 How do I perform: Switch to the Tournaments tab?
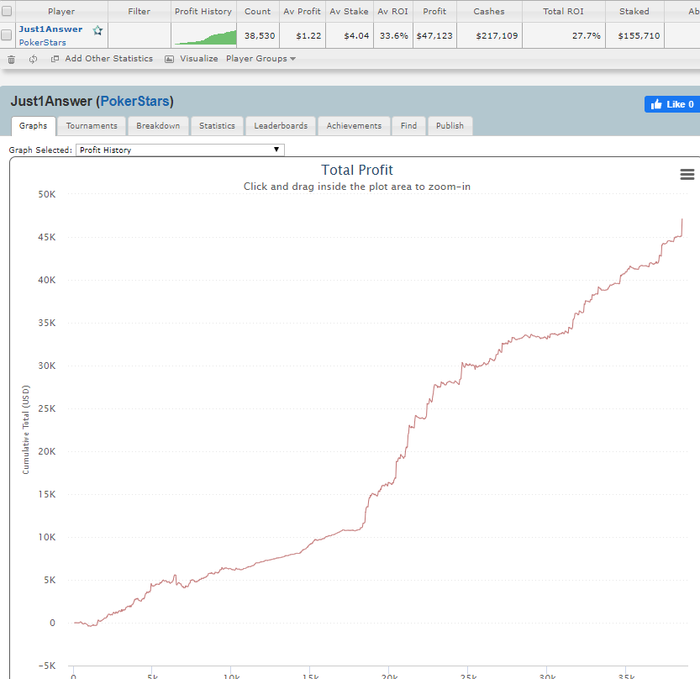pyautogui.click(x=92, y=126)
